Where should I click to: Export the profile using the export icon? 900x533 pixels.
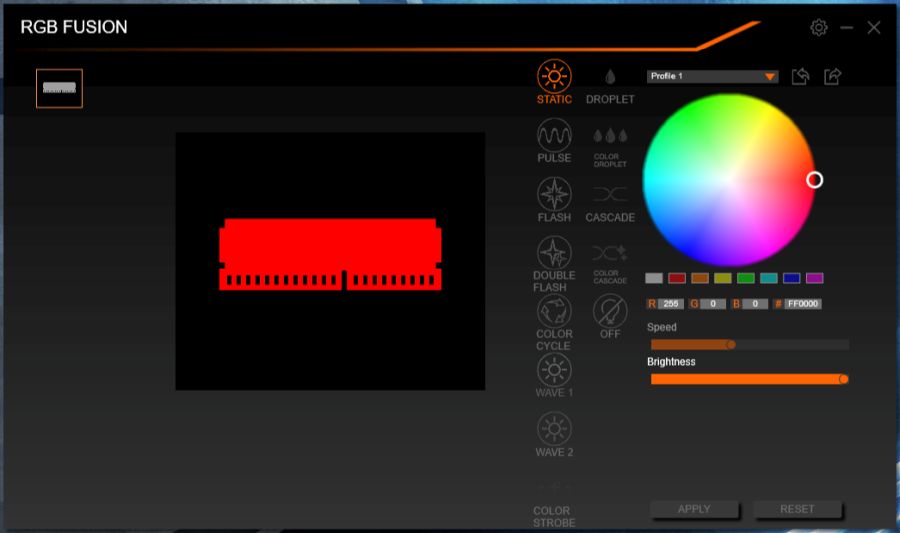tap(832, 76)
